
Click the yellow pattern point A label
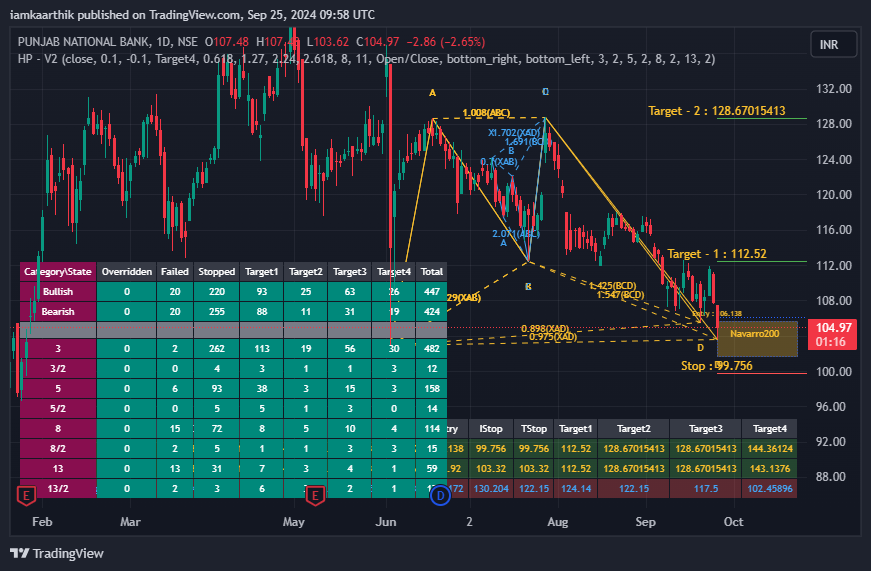(432, 93)
